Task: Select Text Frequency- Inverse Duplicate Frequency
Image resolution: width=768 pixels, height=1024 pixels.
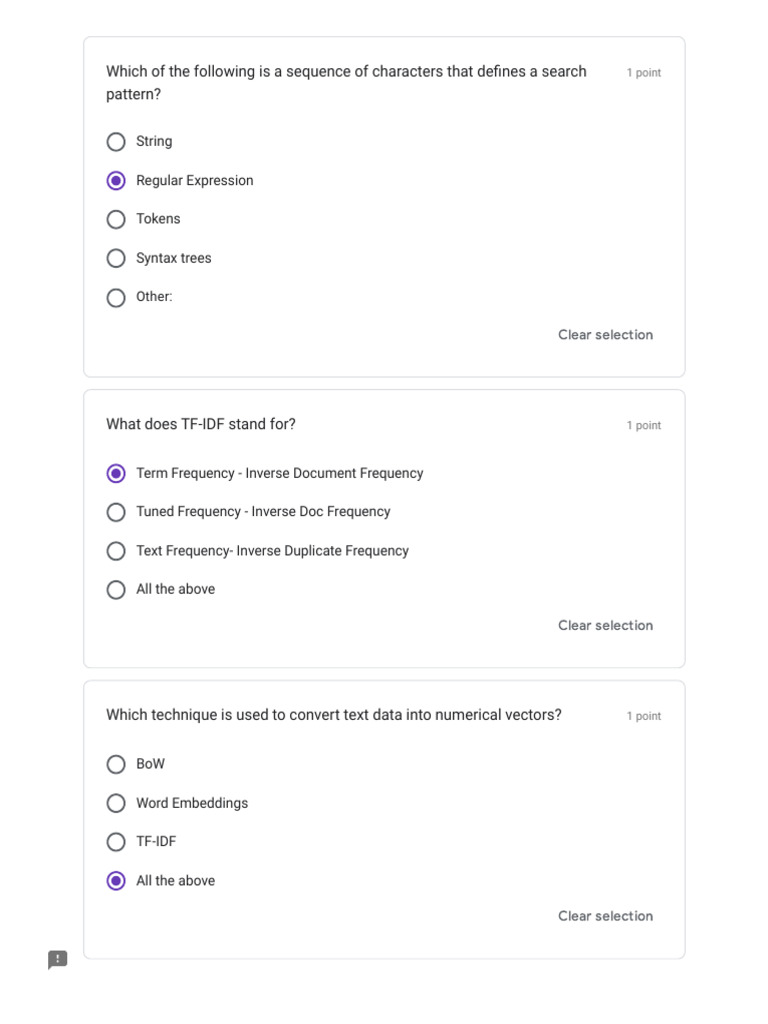Action: click(x=116, y=551)
